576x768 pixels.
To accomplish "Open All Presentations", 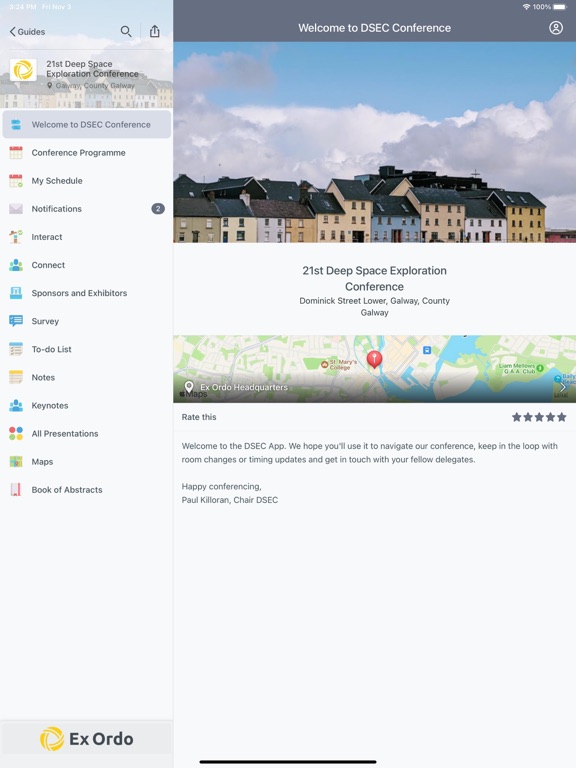I will (87, 433).
